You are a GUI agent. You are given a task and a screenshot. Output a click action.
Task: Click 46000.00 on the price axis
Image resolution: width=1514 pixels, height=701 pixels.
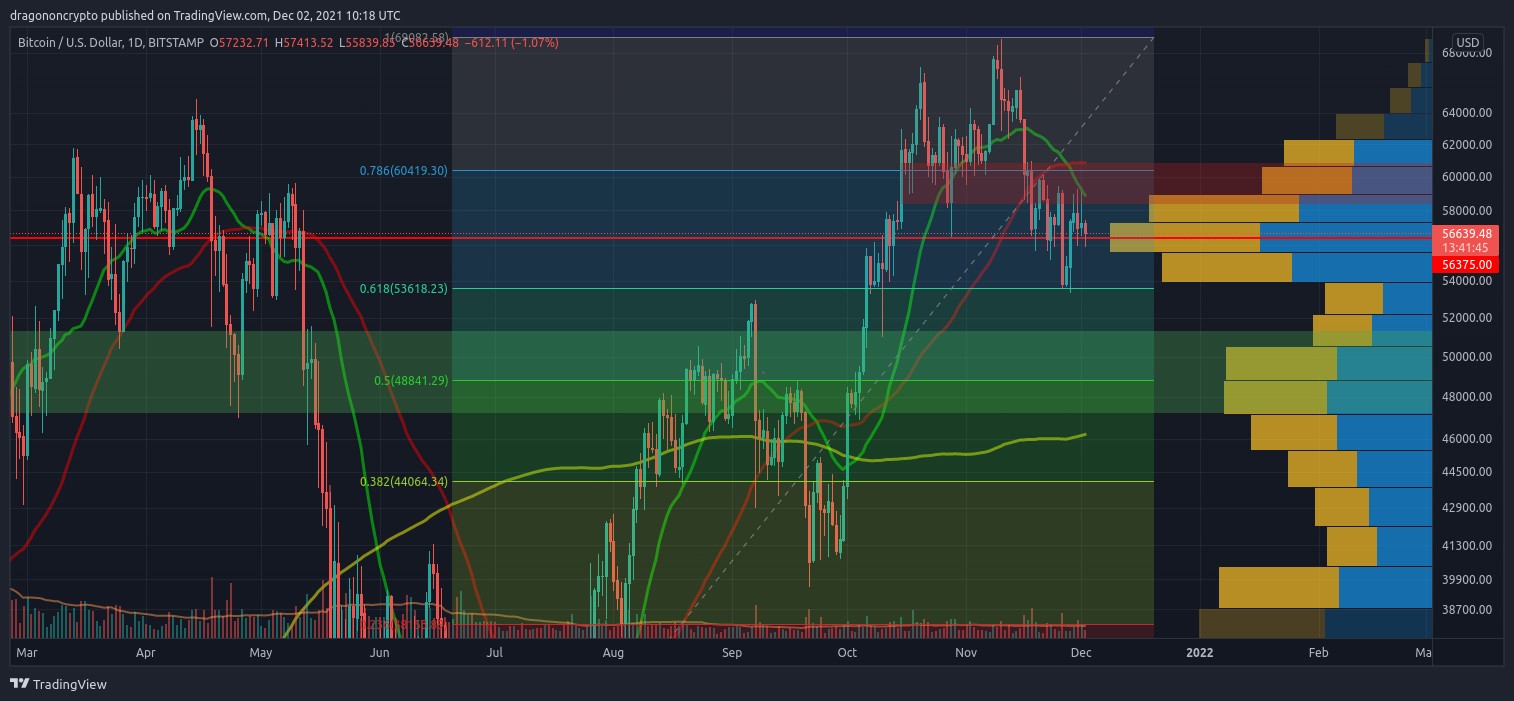pyautogui.click(x=1466, y=438)
